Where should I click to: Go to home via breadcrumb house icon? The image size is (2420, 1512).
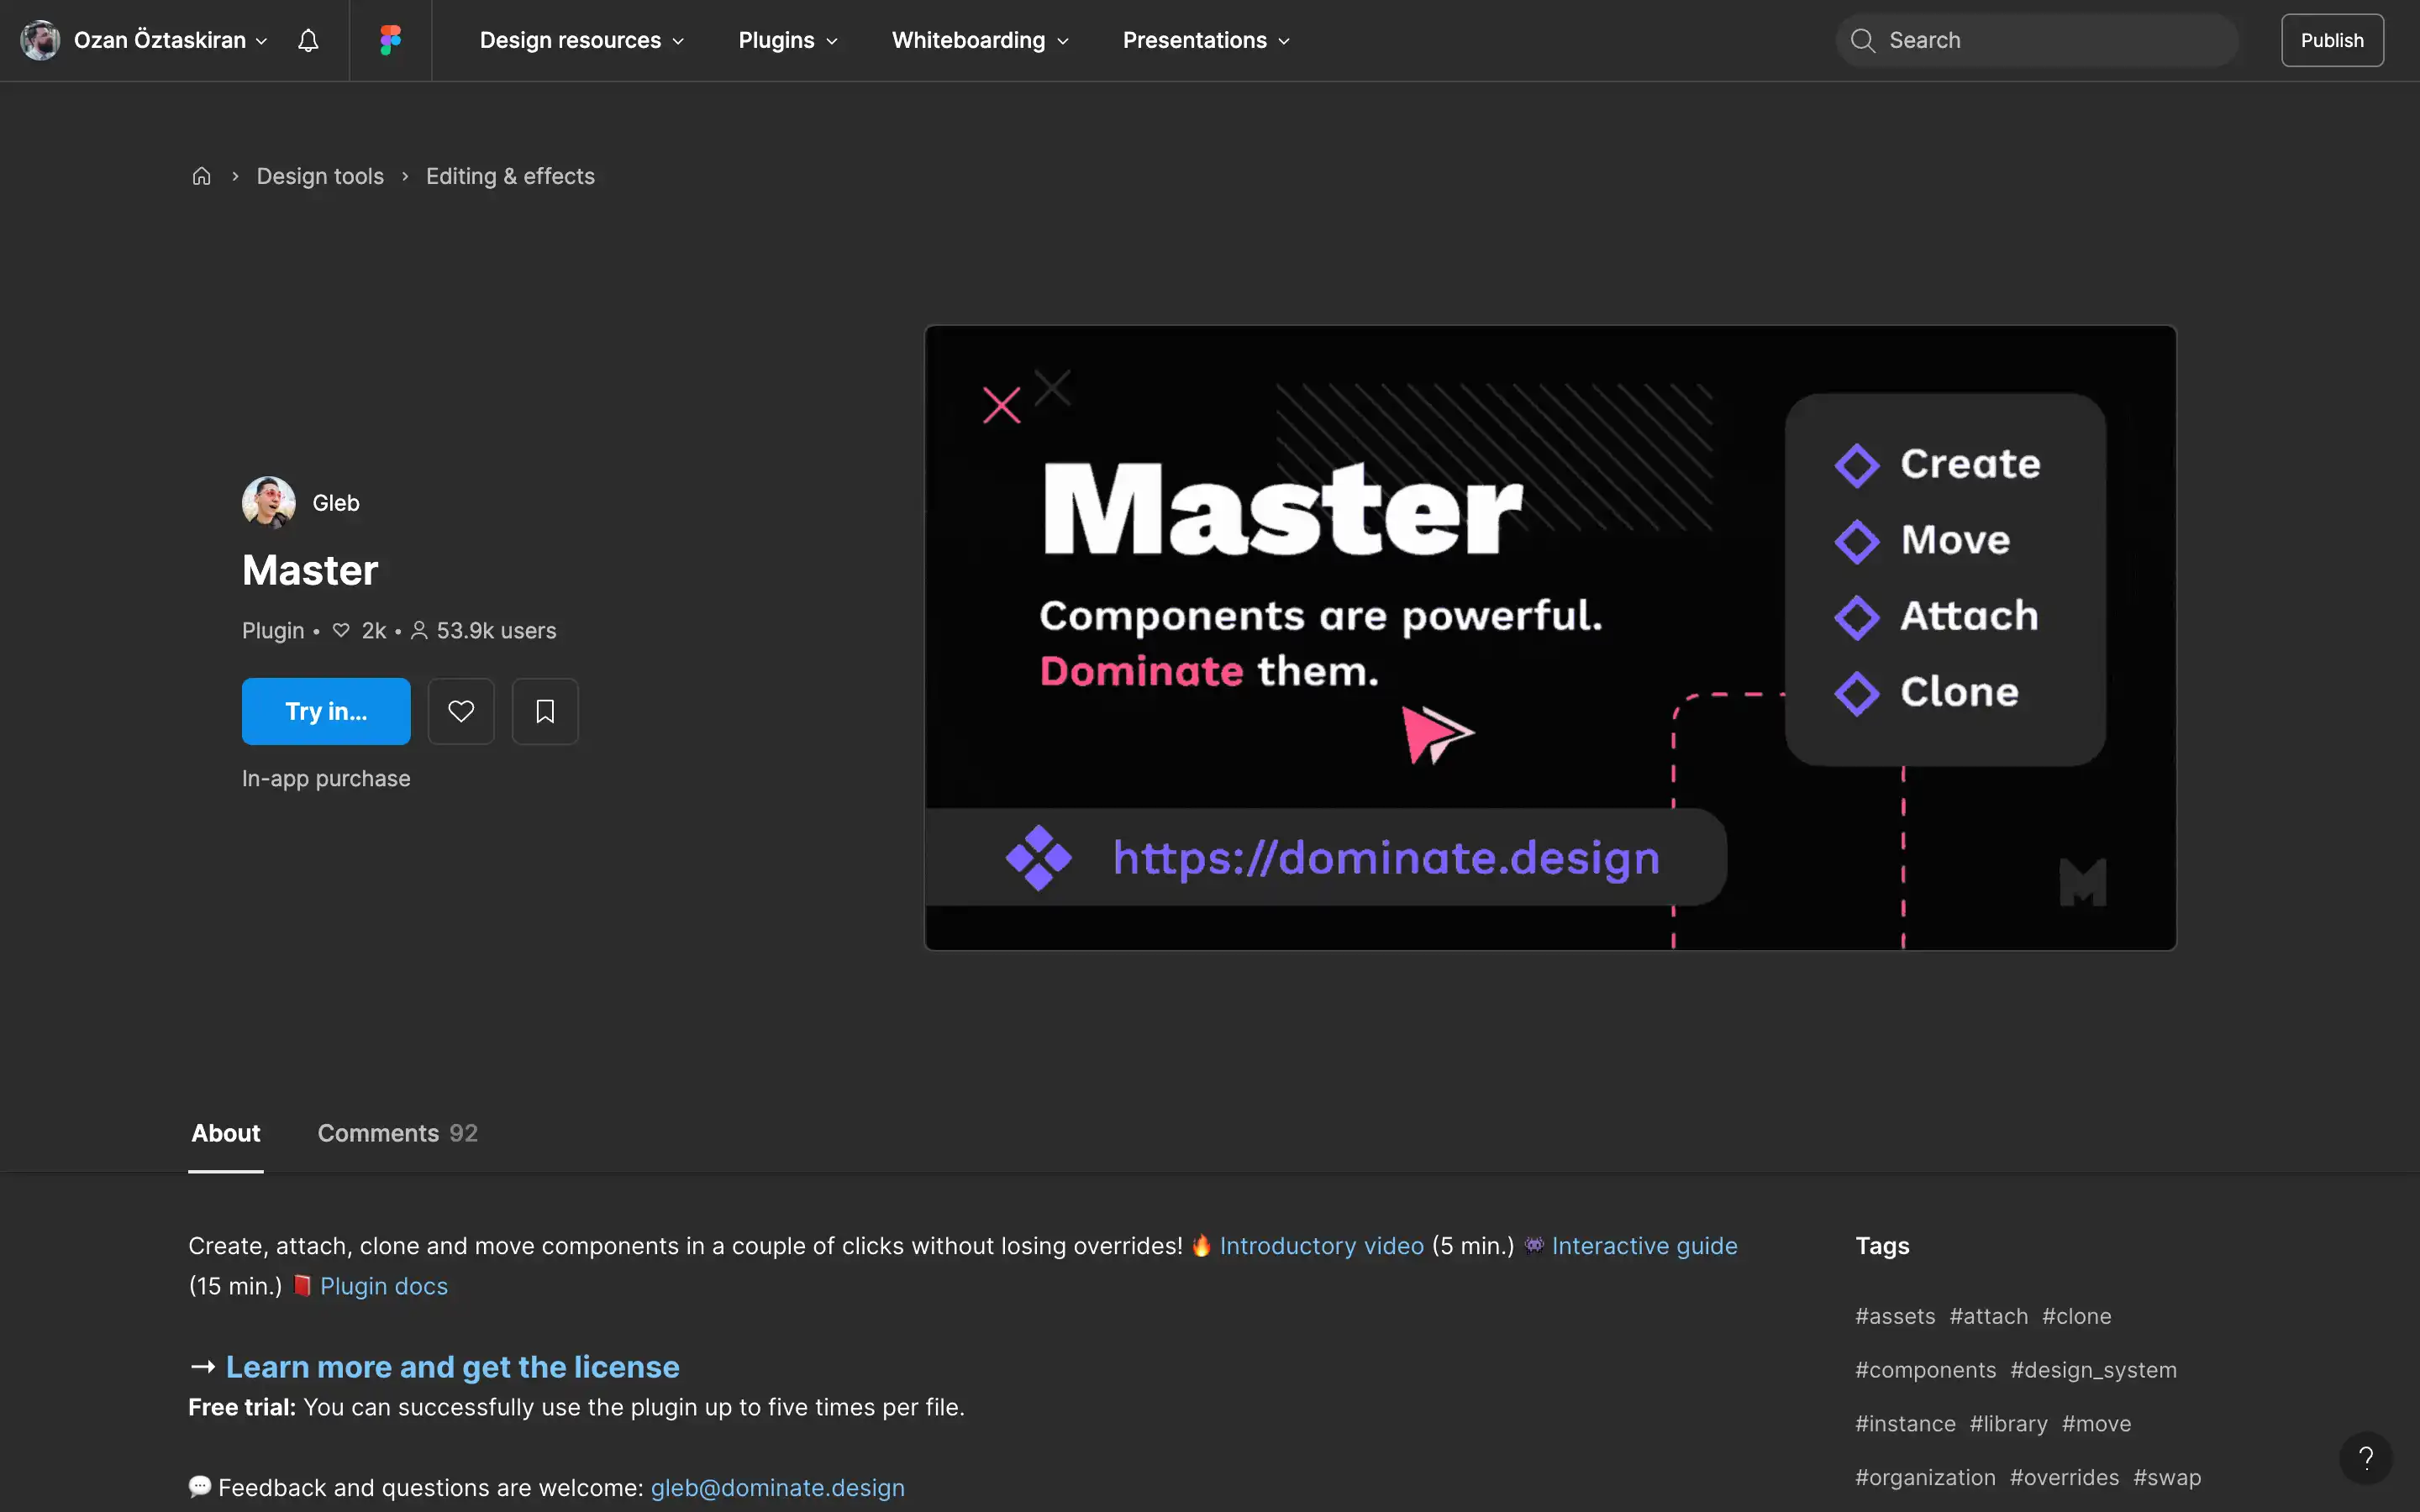(201, 176)
